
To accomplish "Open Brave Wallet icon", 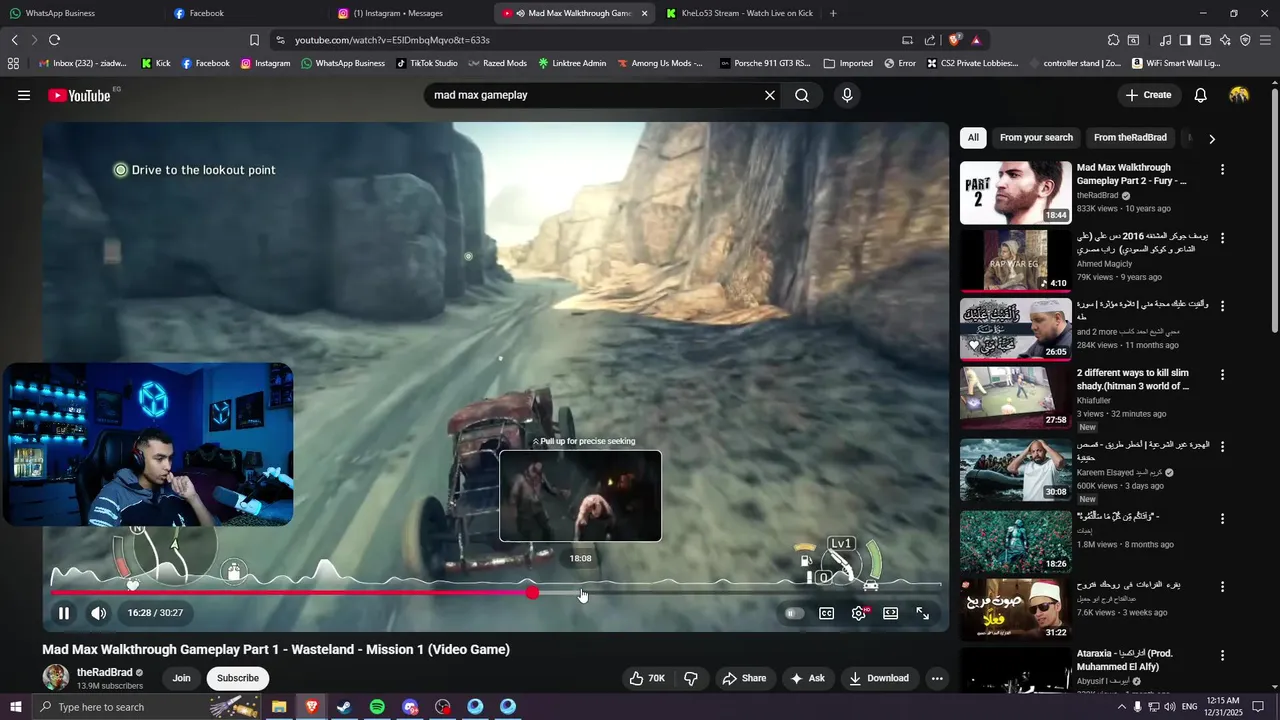I will 1205,40.
